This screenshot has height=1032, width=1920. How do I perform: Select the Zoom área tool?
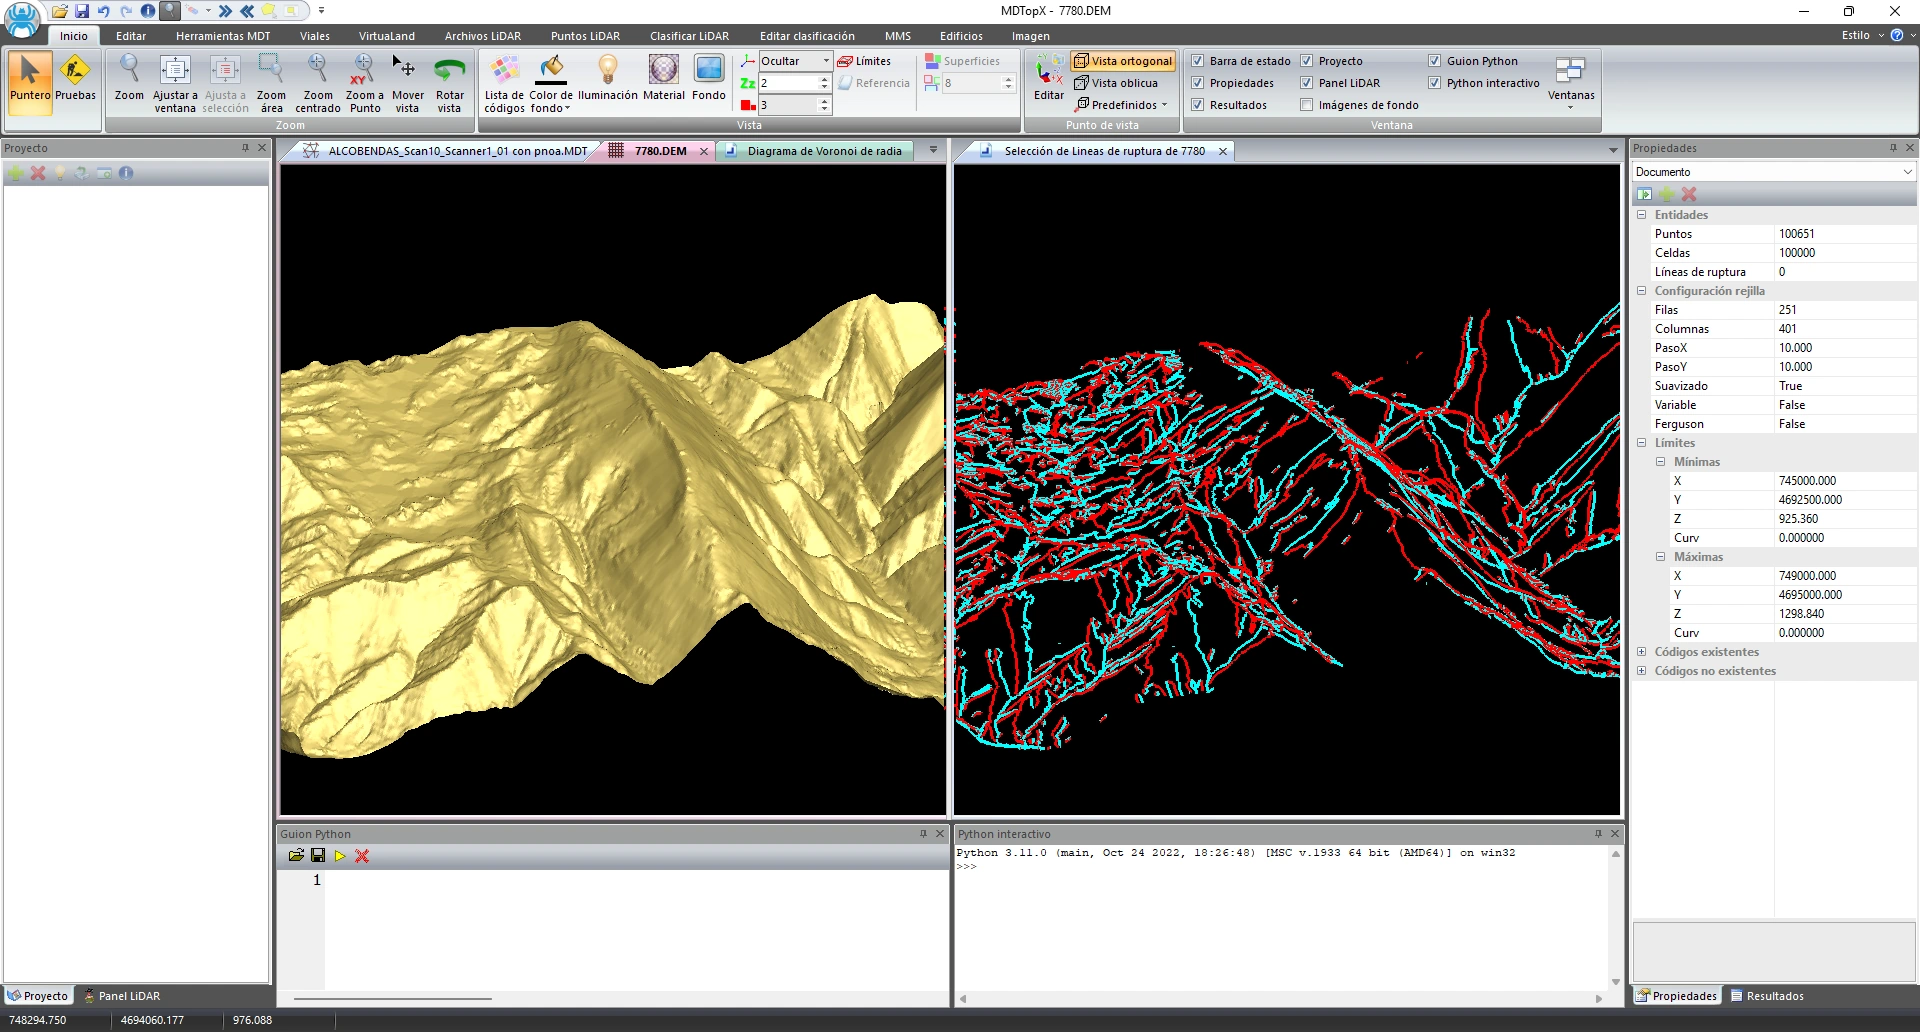(x=271, y=83)
